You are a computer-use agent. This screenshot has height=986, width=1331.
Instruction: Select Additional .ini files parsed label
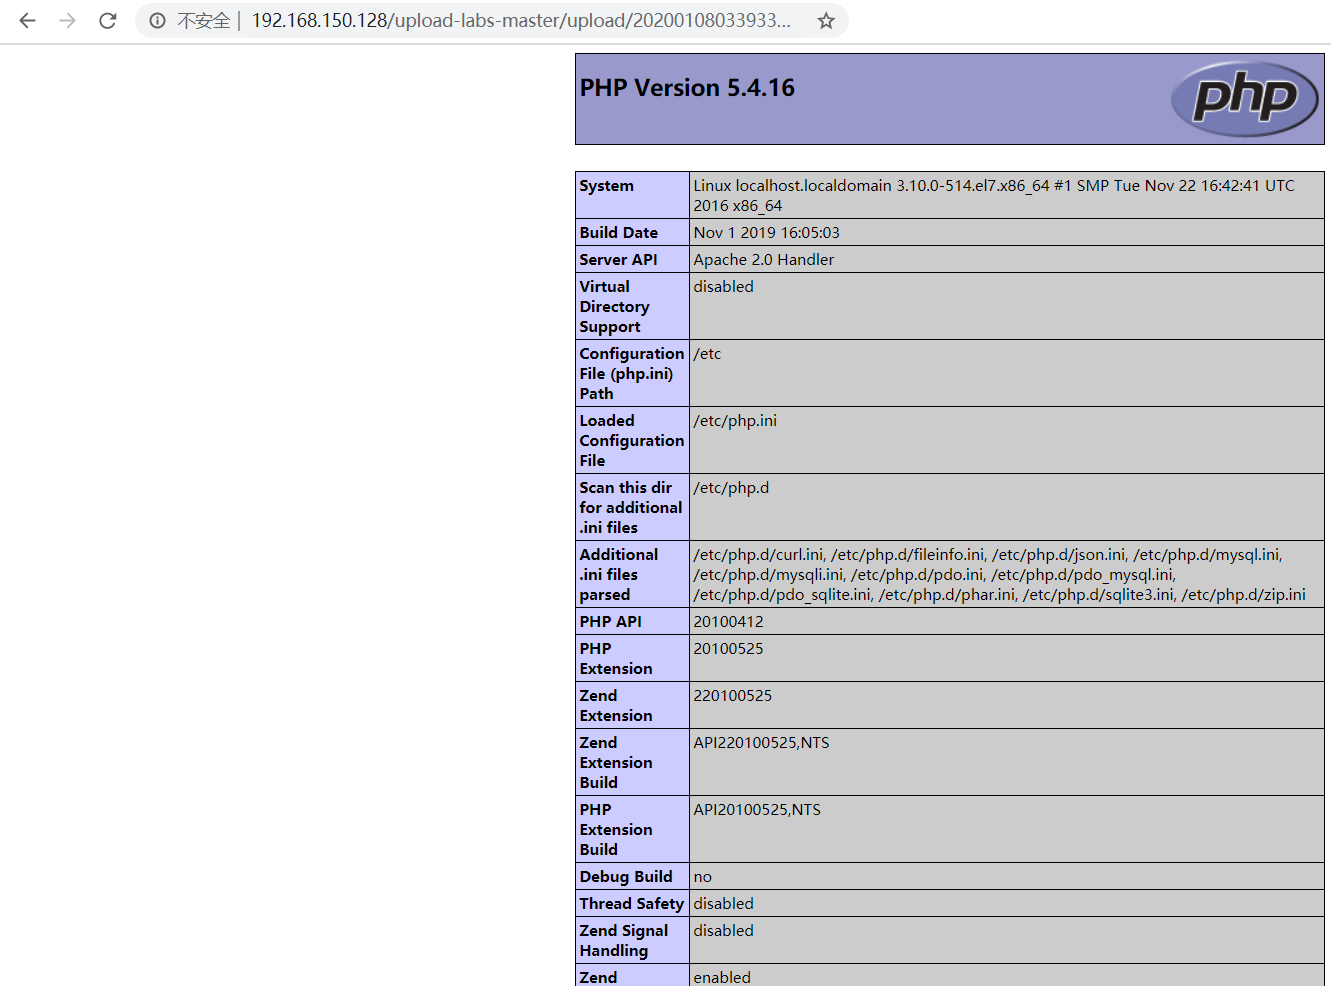(x=619, y=575)
